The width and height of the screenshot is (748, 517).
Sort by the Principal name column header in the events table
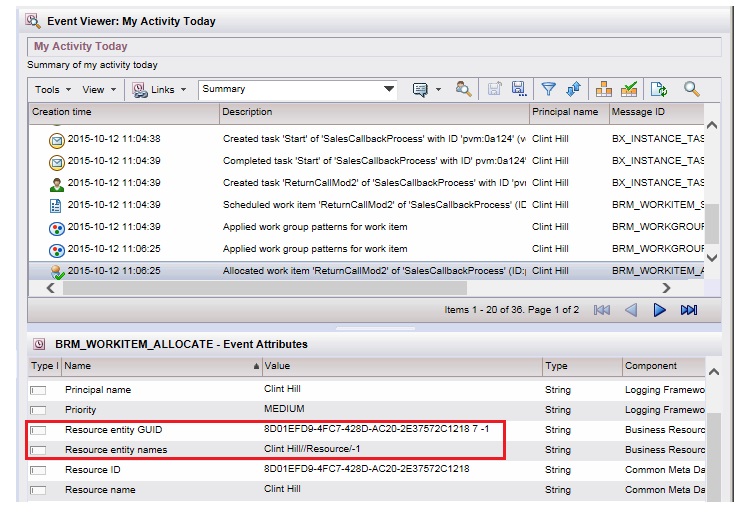pos(569,112)
